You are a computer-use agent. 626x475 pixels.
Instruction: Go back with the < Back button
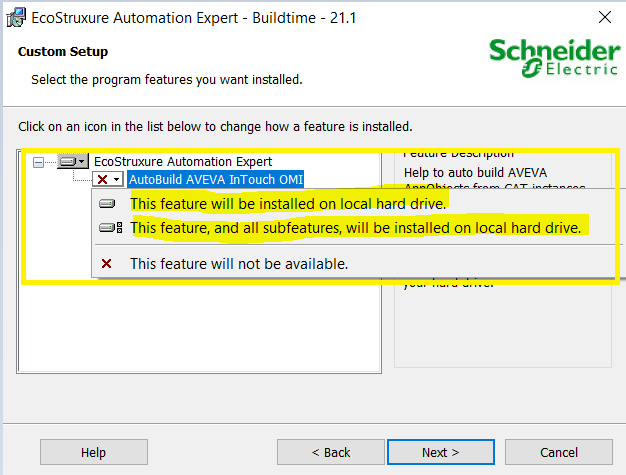pos(331,452)
